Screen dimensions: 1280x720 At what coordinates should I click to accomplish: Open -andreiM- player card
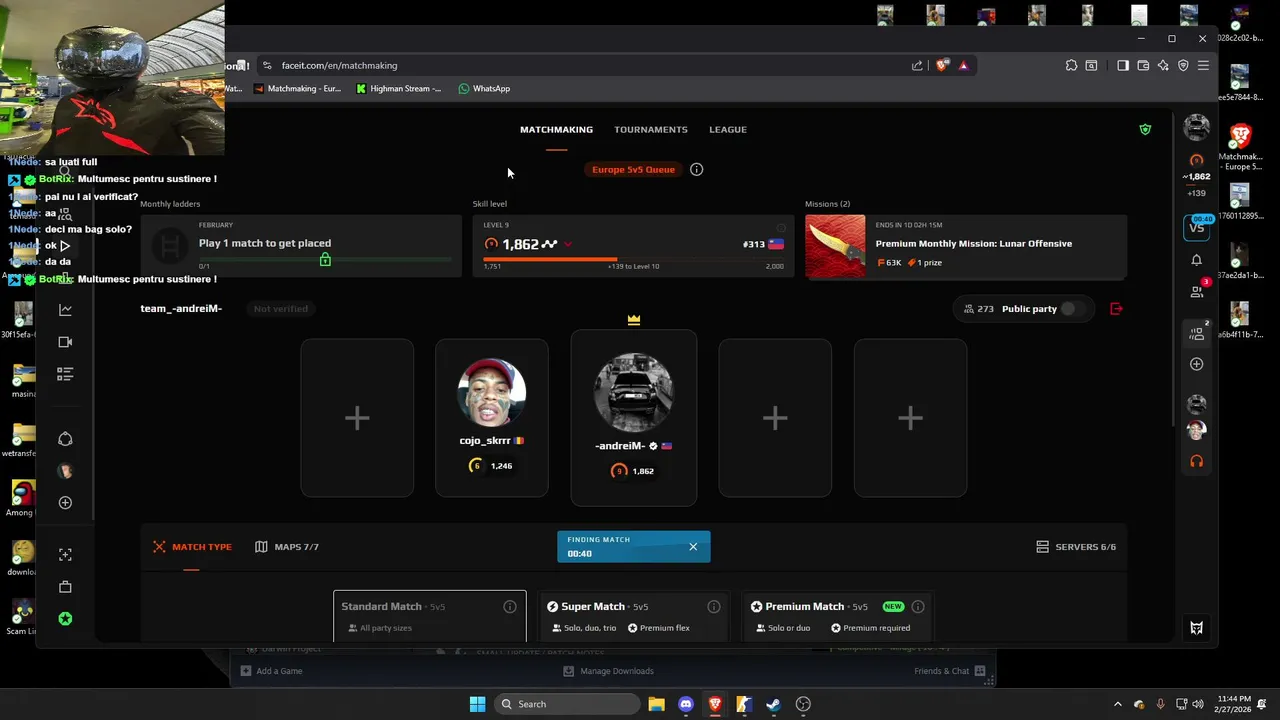pos(633,418)
